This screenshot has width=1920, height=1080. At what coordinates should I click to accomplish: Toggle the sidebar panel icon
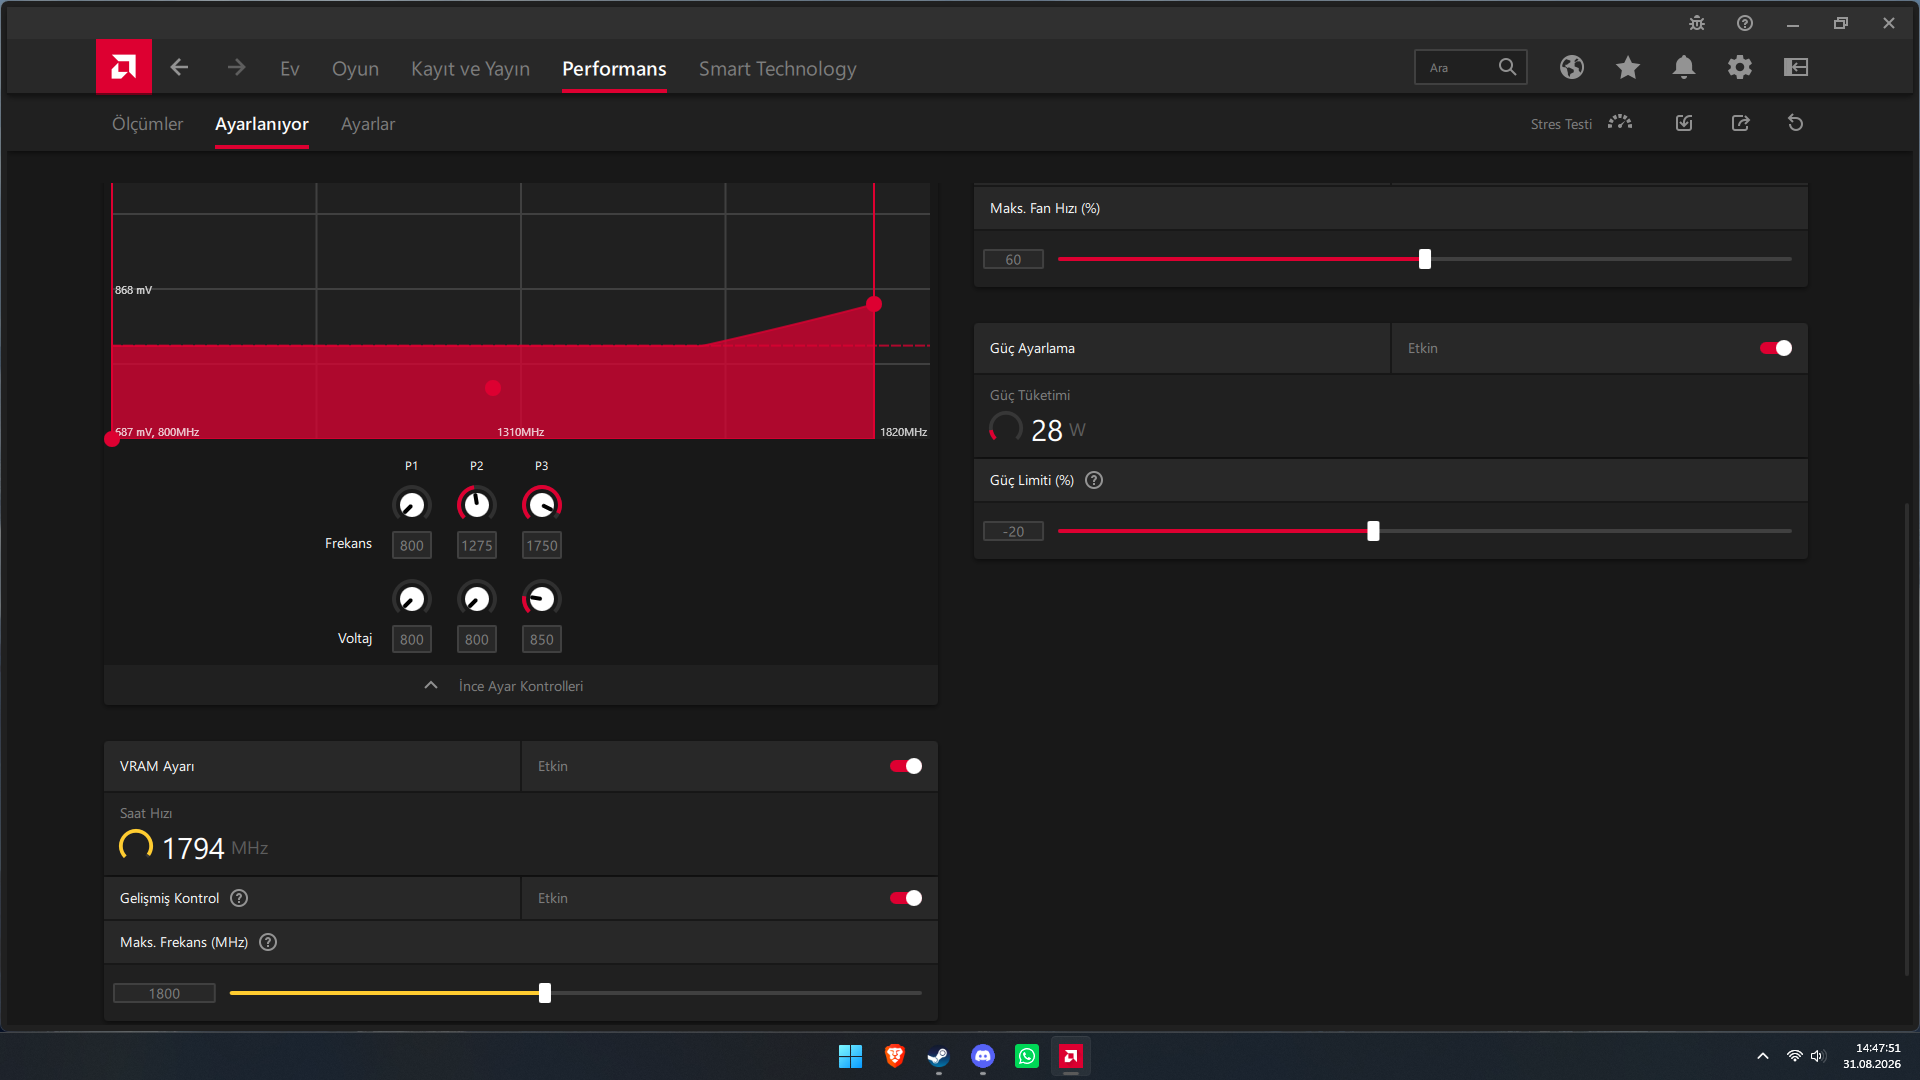tap(1796, 67)
